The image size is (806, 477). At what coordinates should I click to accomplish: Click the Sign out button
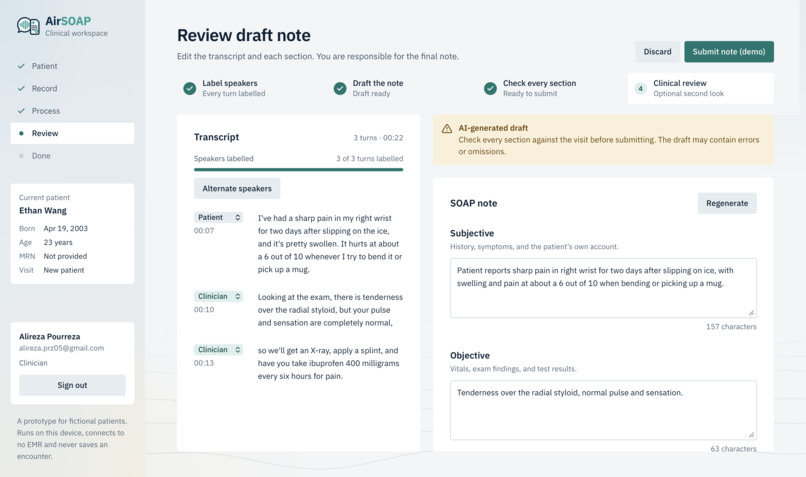point(72,385)
